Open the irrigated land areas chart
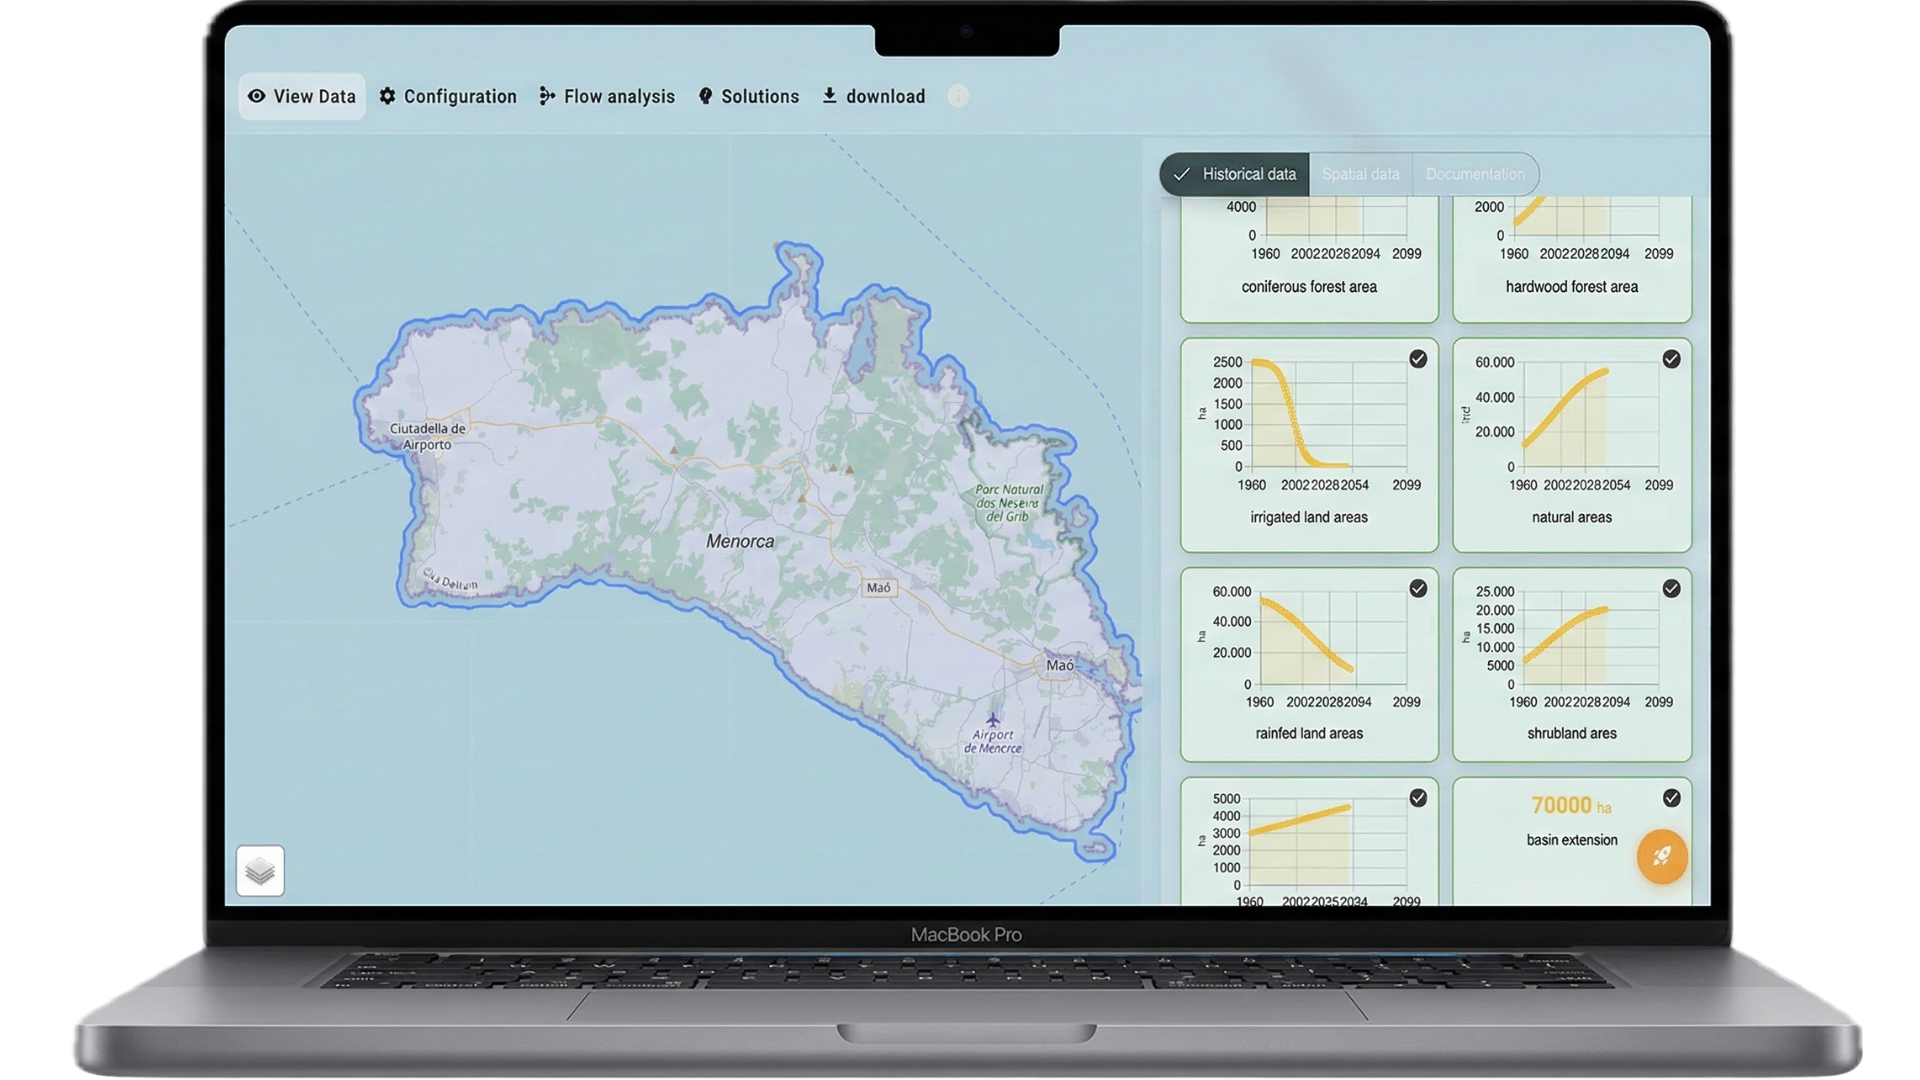 [1309, 445]
